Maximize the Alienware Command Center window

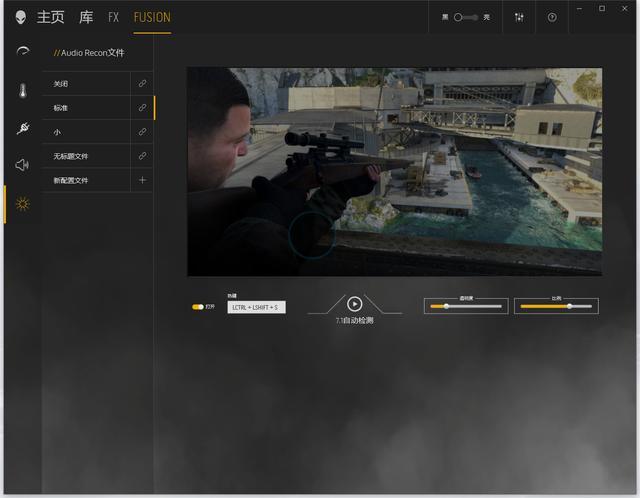602,9
